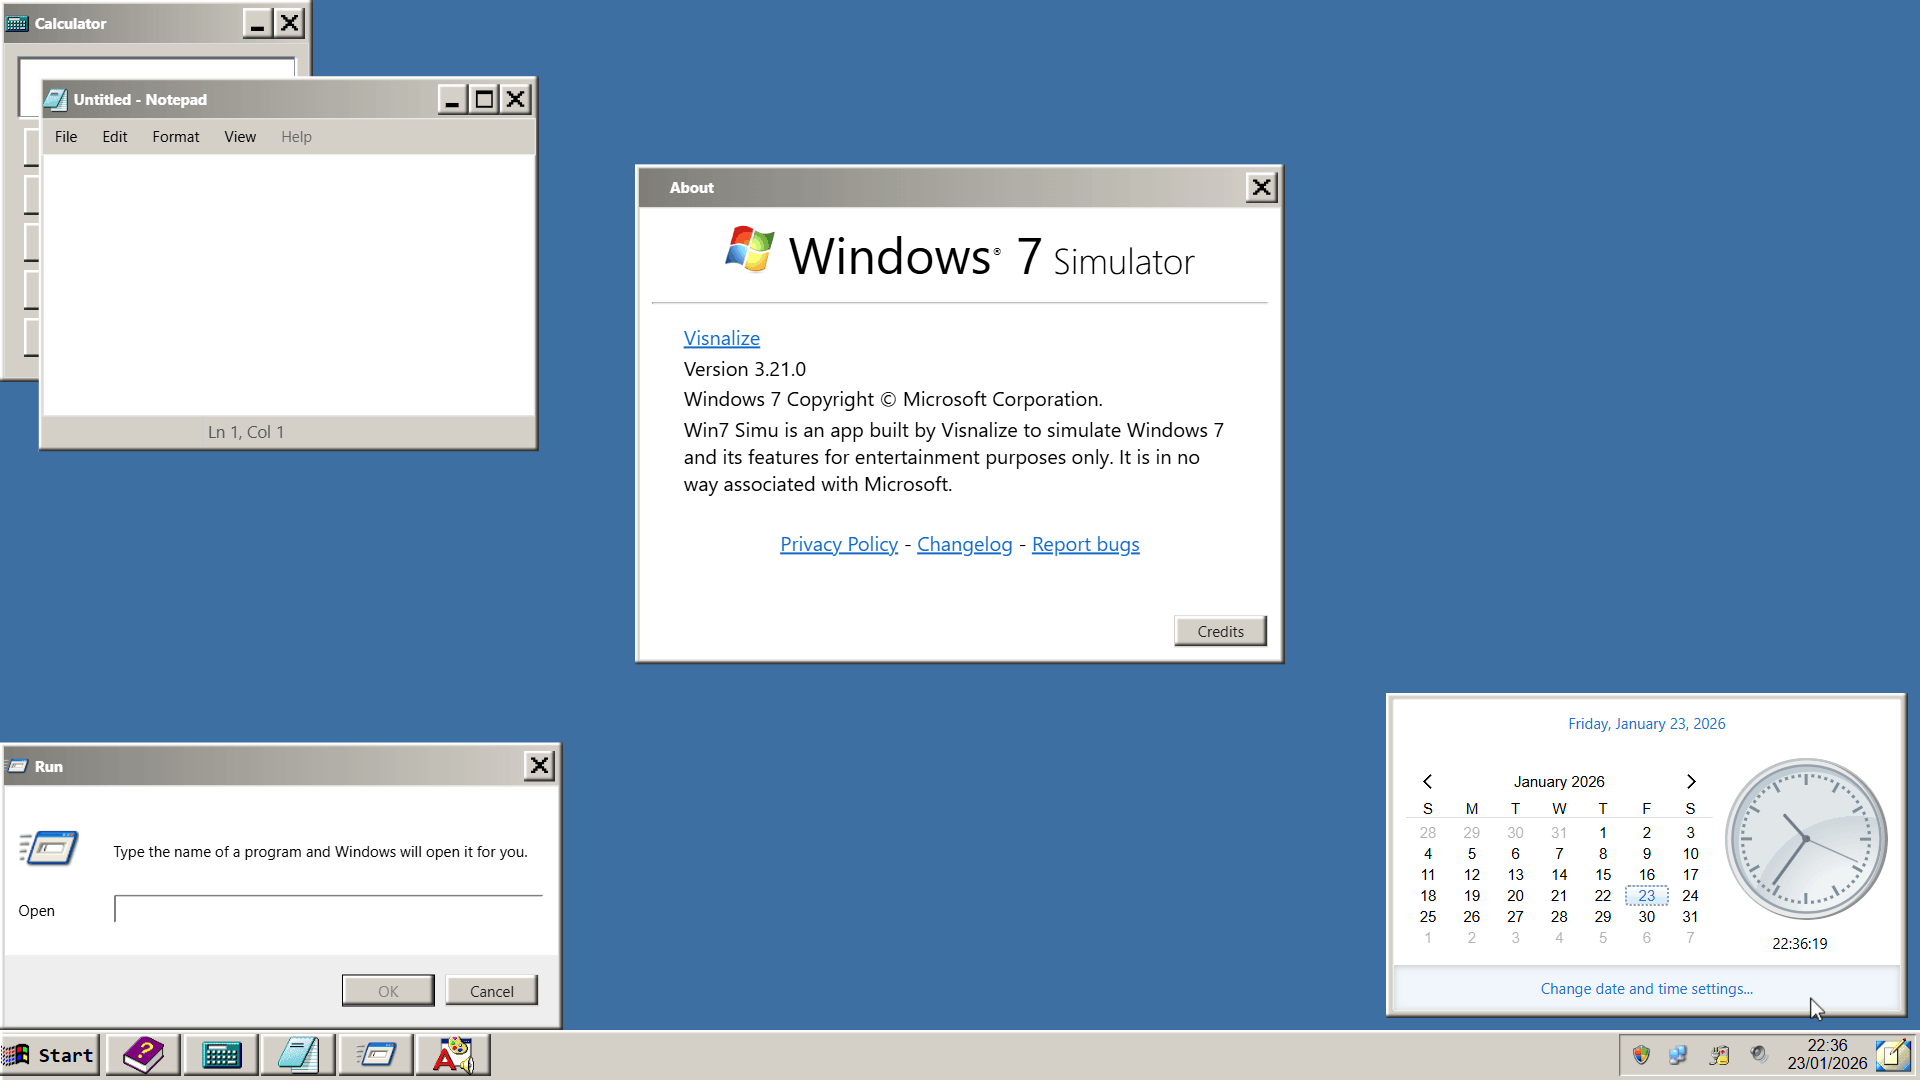Activate the Notepad taskbar icon

tap(298, 1055)
